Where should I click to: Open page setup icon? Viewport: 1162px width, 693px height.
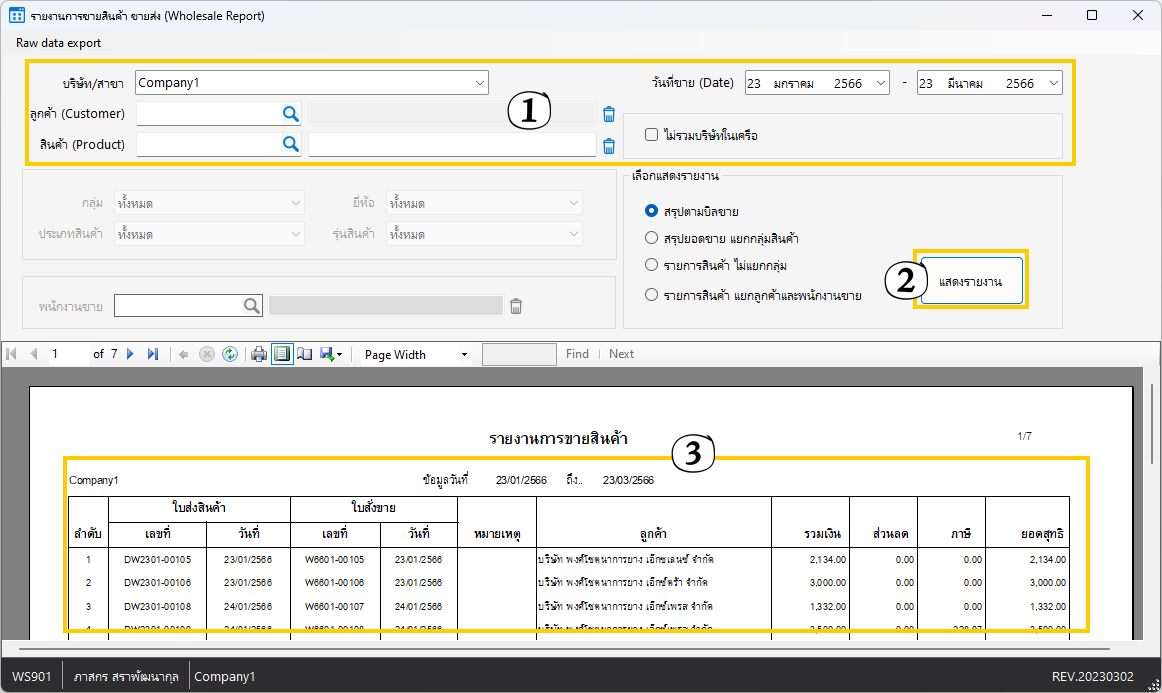click(x=305, y=354)
